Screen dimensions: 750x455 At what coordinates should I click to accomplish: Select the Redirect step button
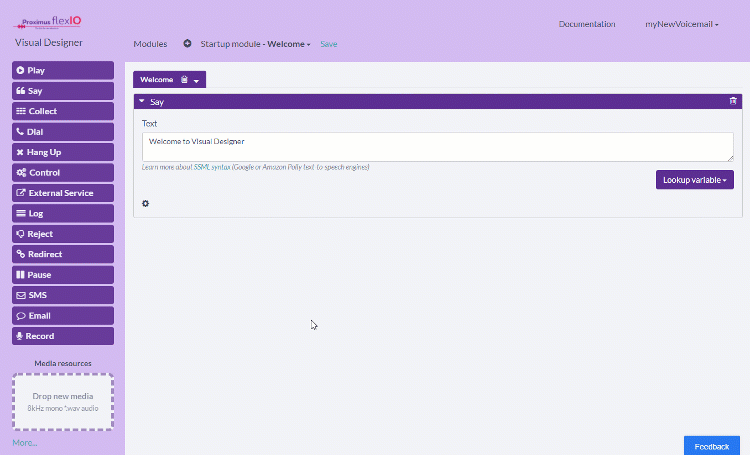(63, 255)
